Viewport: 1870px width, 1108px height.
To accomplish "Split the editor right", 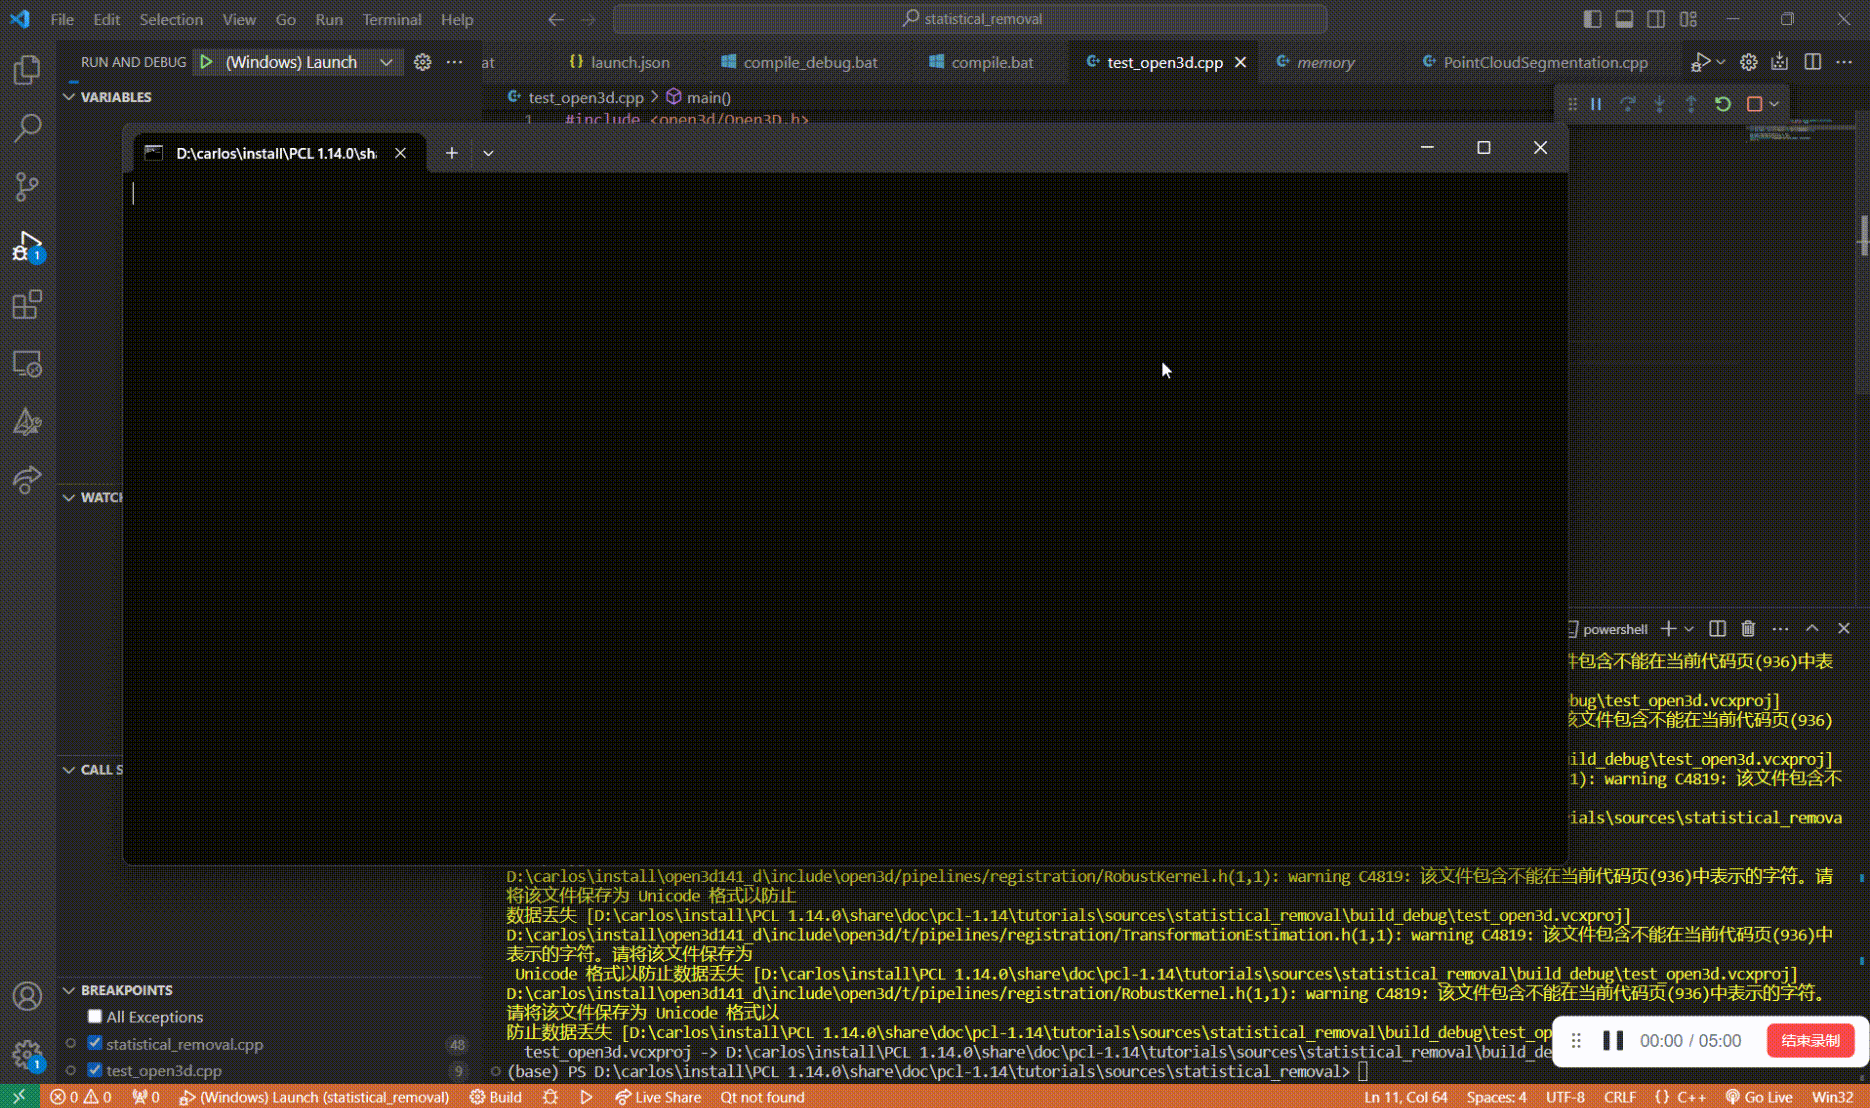I will pos(1812,62).
